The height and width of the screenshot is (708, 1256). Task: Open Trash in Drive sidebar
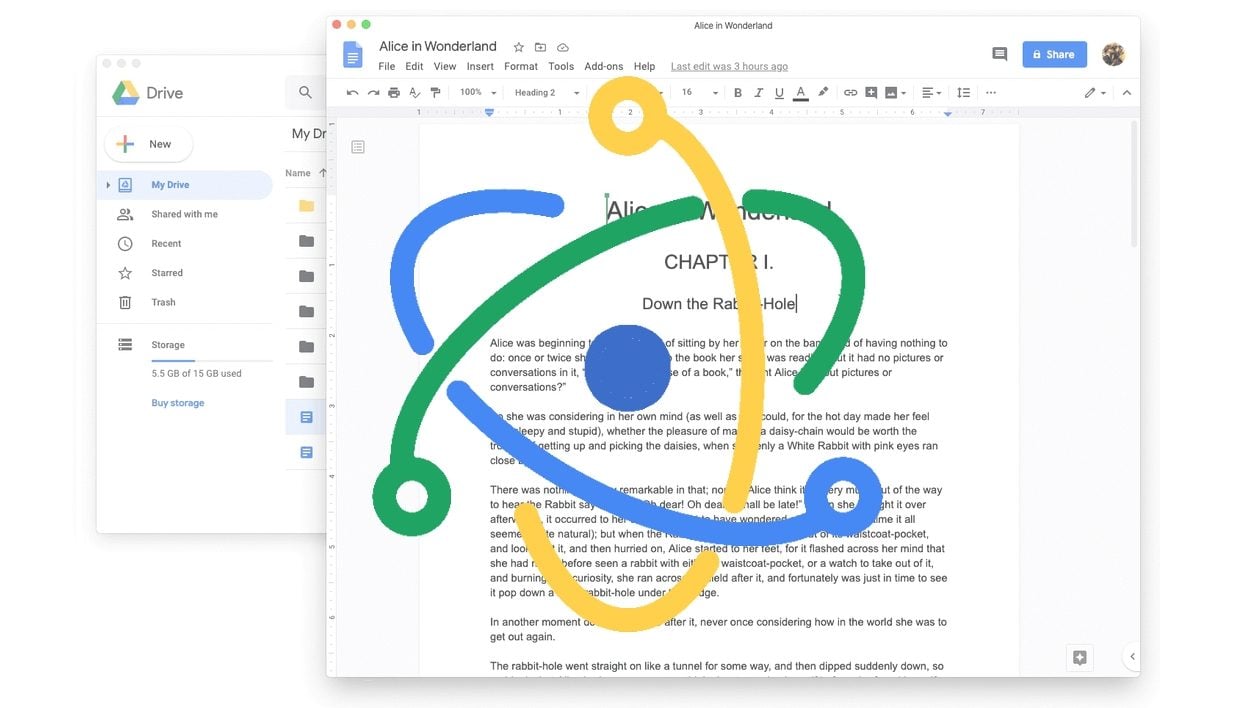pyautogui.click(x=163, y=302)
